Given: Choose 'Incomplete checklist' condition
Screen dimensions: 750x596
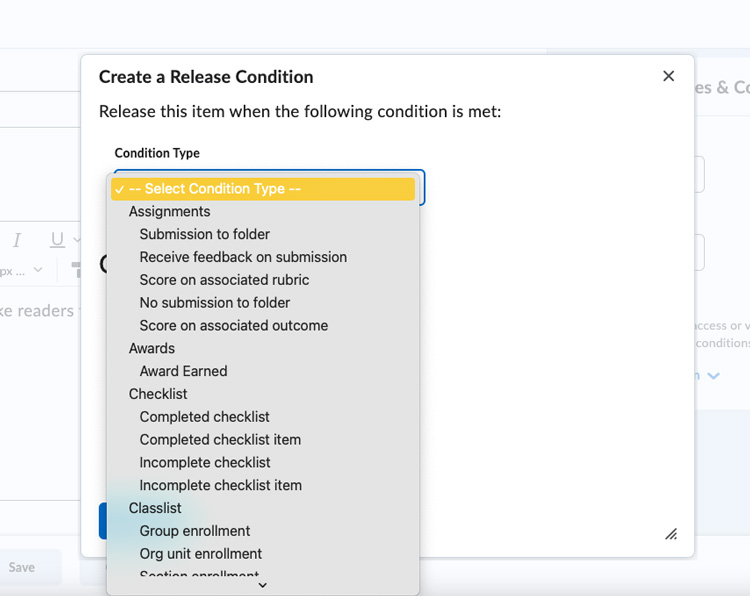Looking at the screenshot, I should click(205, 462).
